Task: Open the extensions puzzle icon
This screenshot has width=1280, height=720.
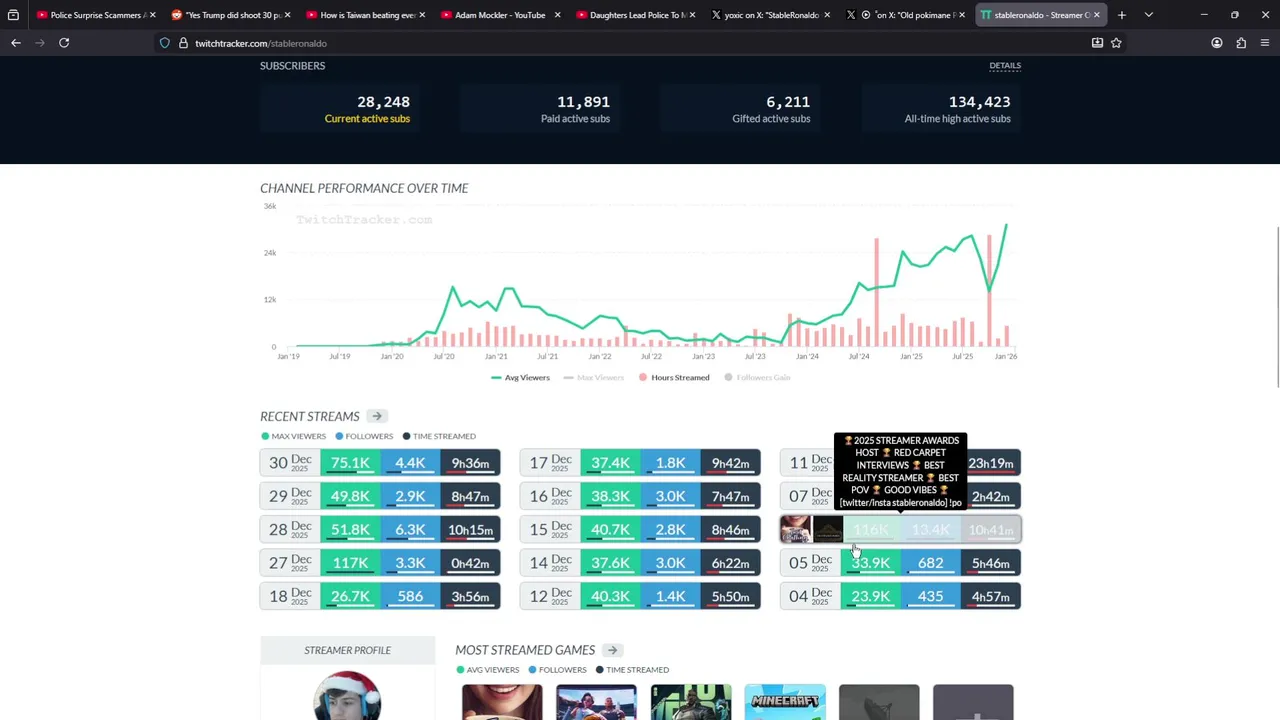Action: tap(1241, 43)
